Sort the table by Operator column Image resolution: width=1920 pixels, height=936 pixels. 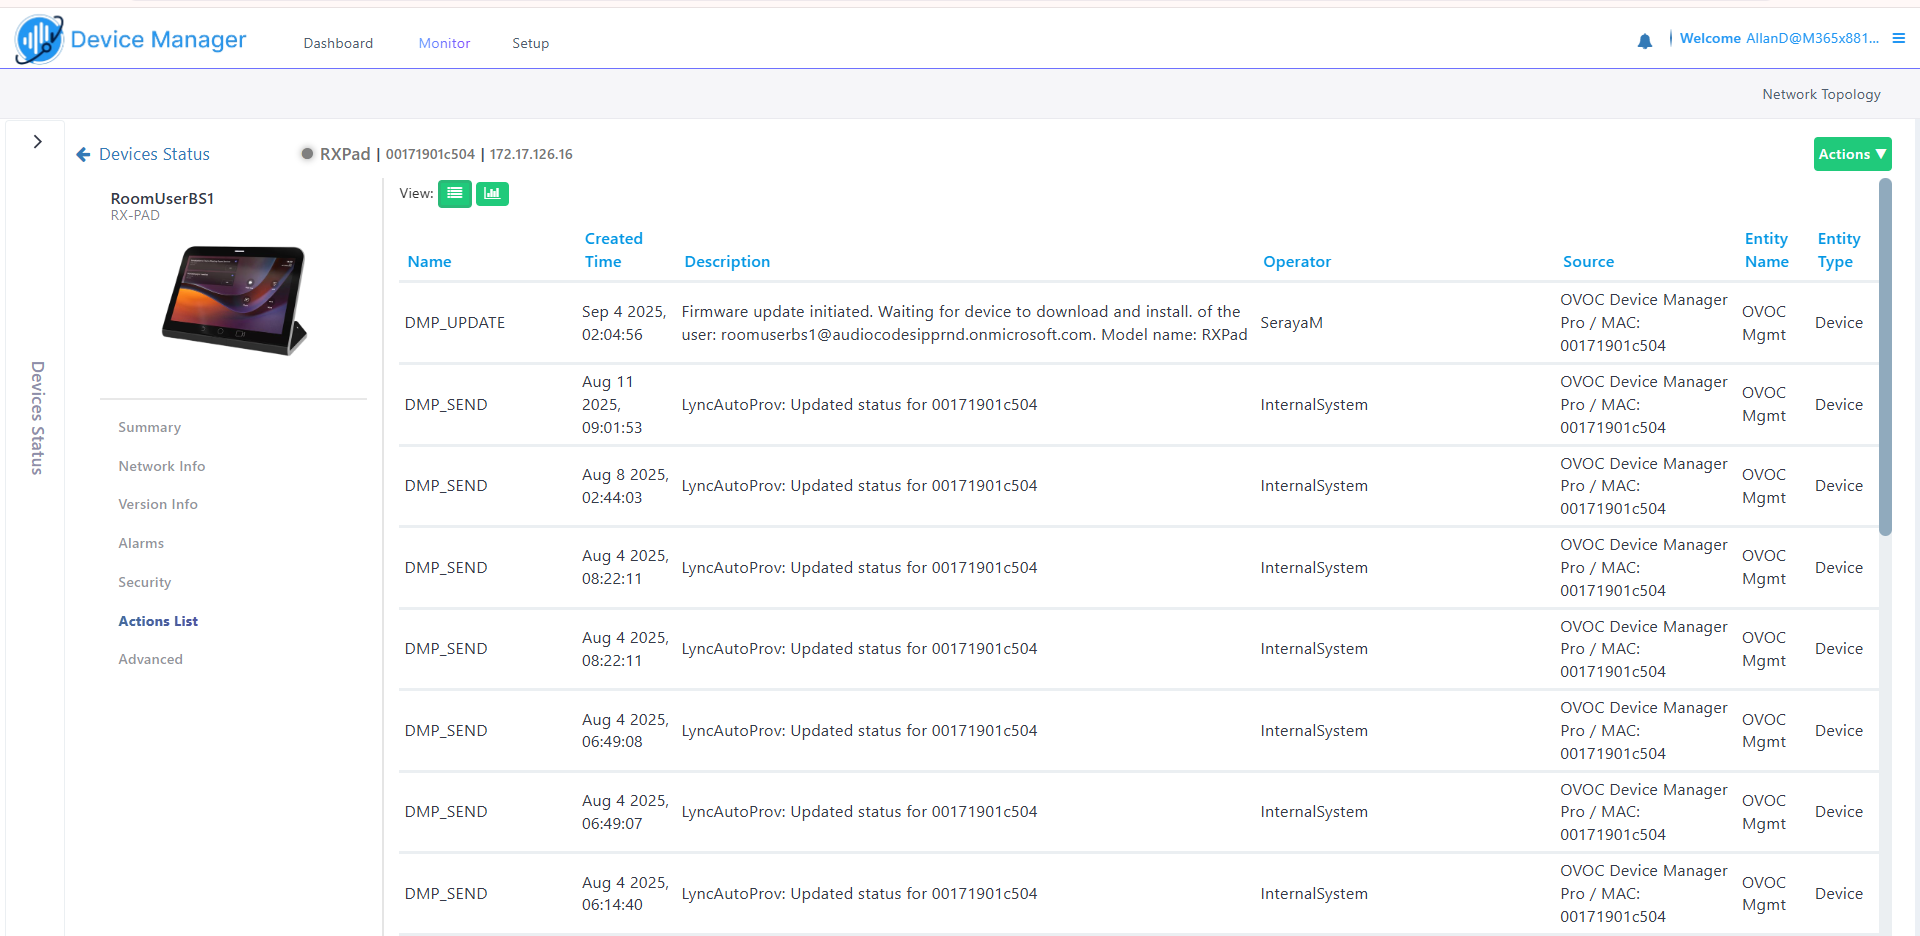[x=1296, y=262]
